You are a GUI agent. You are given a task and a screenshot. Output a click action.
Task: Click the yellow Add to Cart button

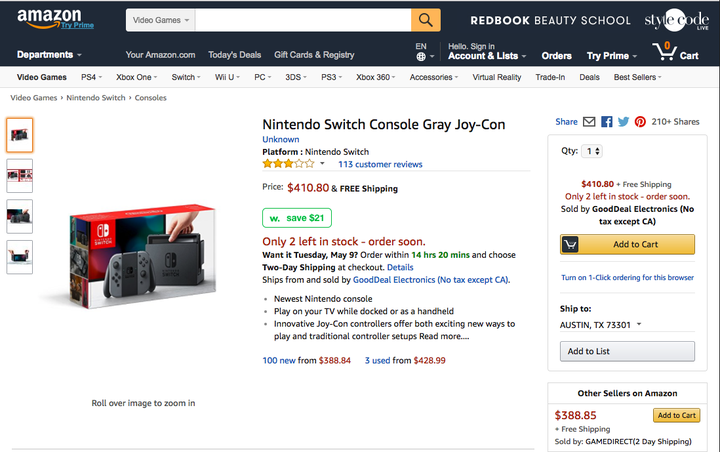[627, 245]
